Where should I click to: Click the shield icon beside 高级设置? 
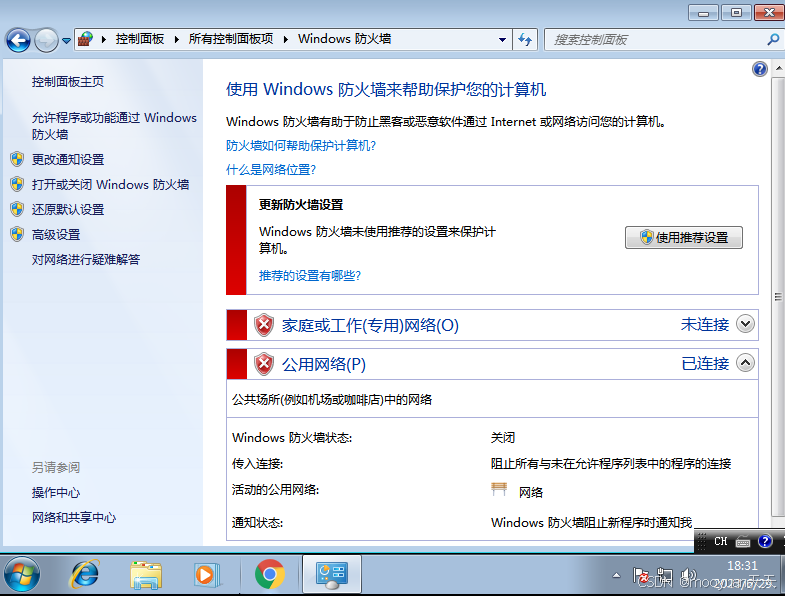tap(17, 234)
